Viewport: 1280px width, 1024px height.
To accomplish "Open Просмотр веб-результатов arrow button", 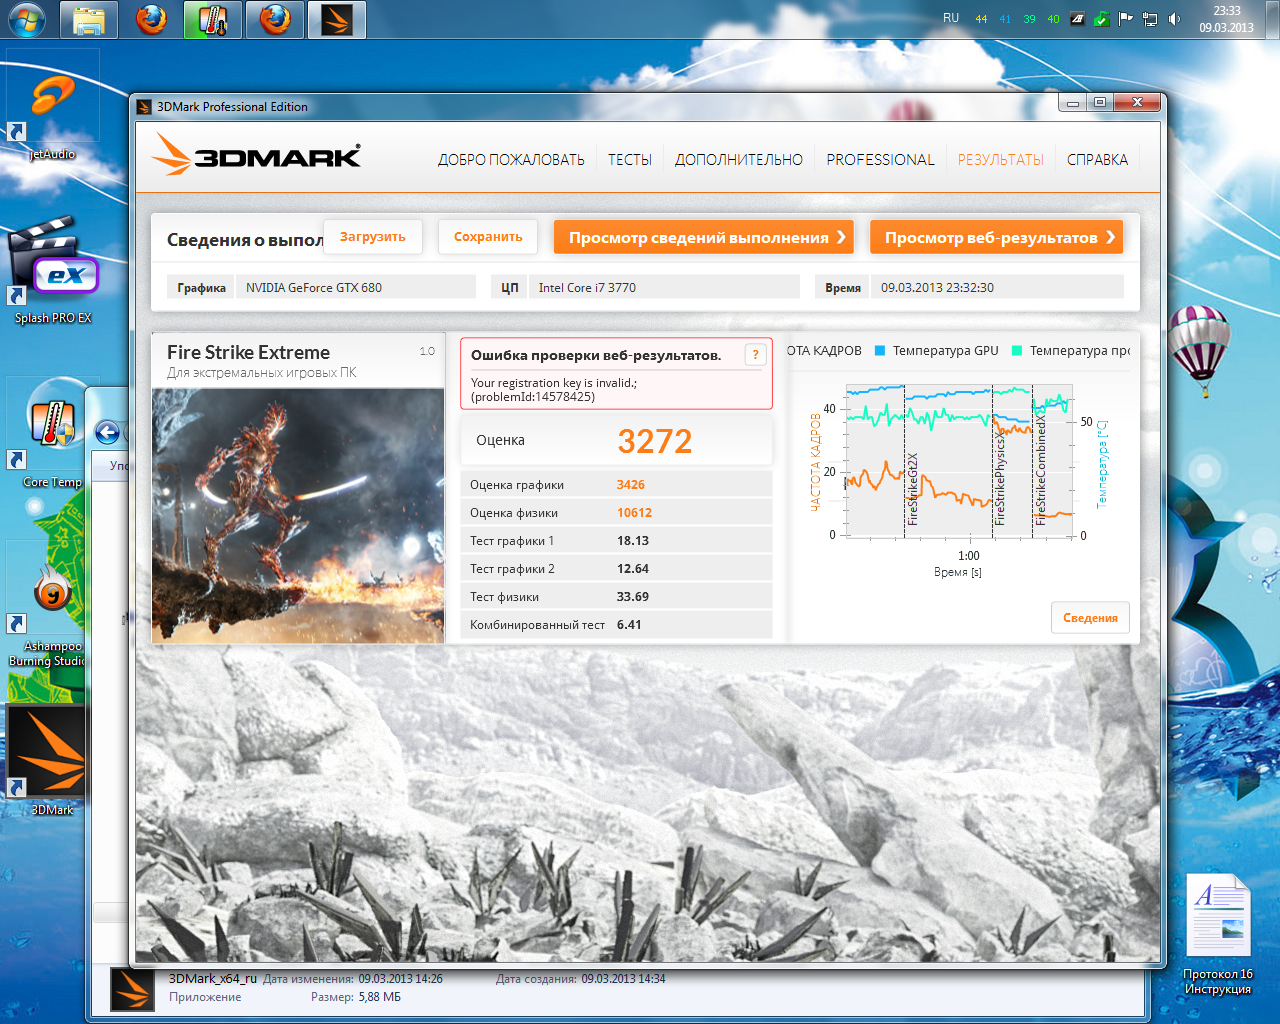I will [996, 238].
